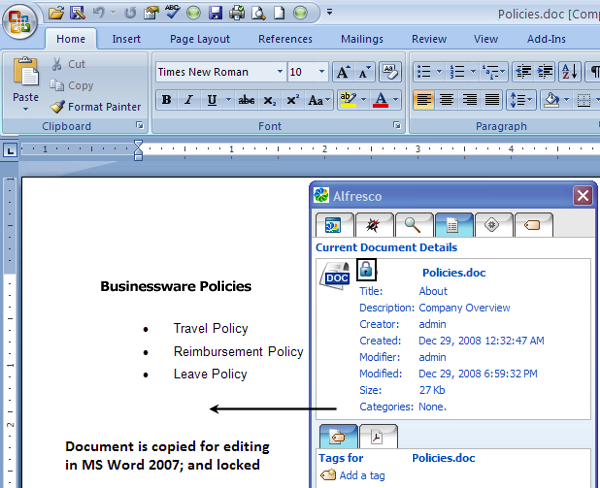Switch to References ribbon tab
The image size is (600, 488).
(285, 39)
